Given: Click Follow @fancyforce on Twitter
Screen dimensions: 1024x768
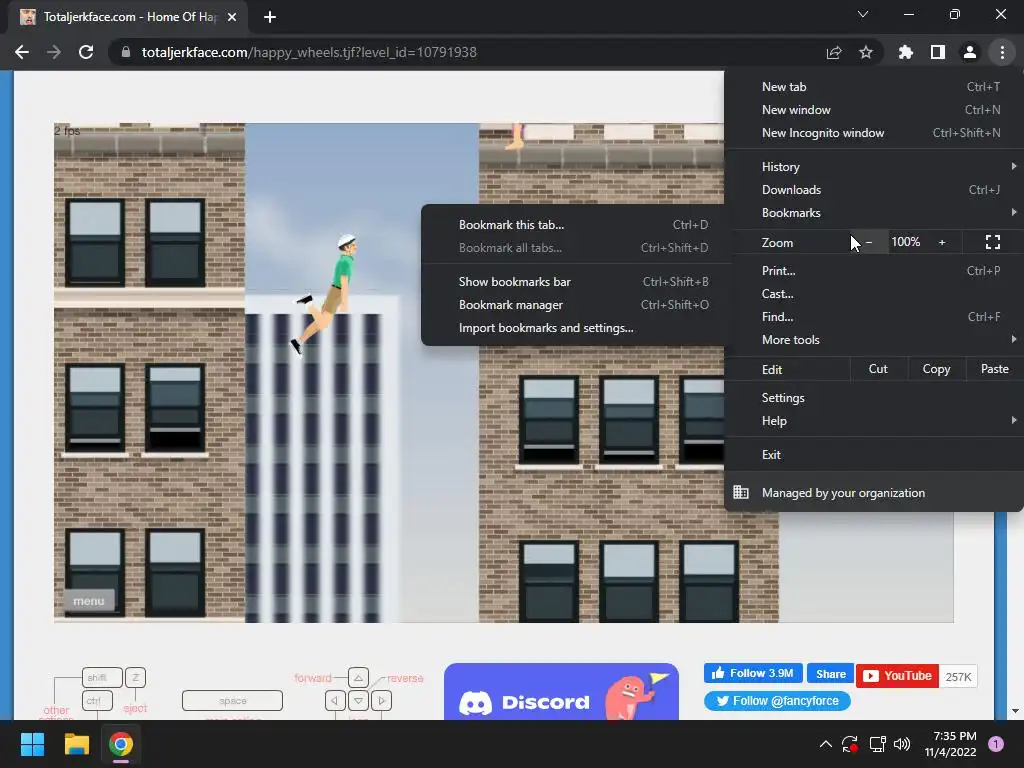Looking at the screenshot, I should [x=777, y=701].
